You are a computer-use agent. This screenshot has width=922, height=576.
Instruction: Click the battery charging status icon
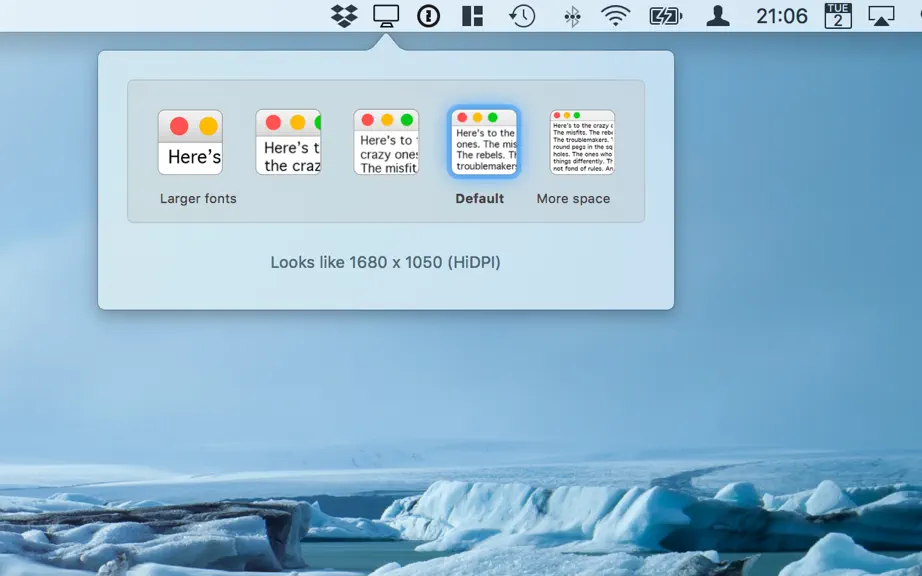(x=666, y=16)
